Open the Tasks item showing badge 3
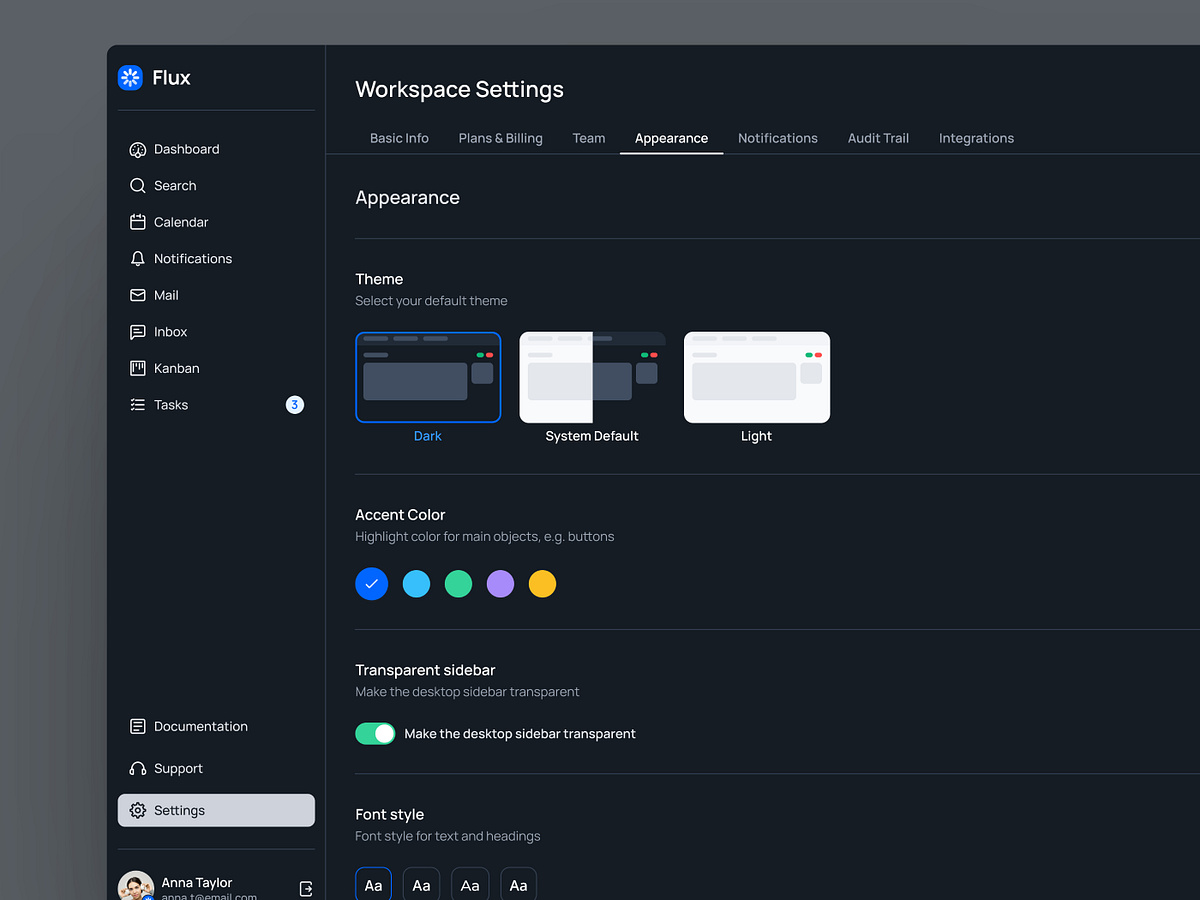The image size is (1200, 900). tap(171, 404)
